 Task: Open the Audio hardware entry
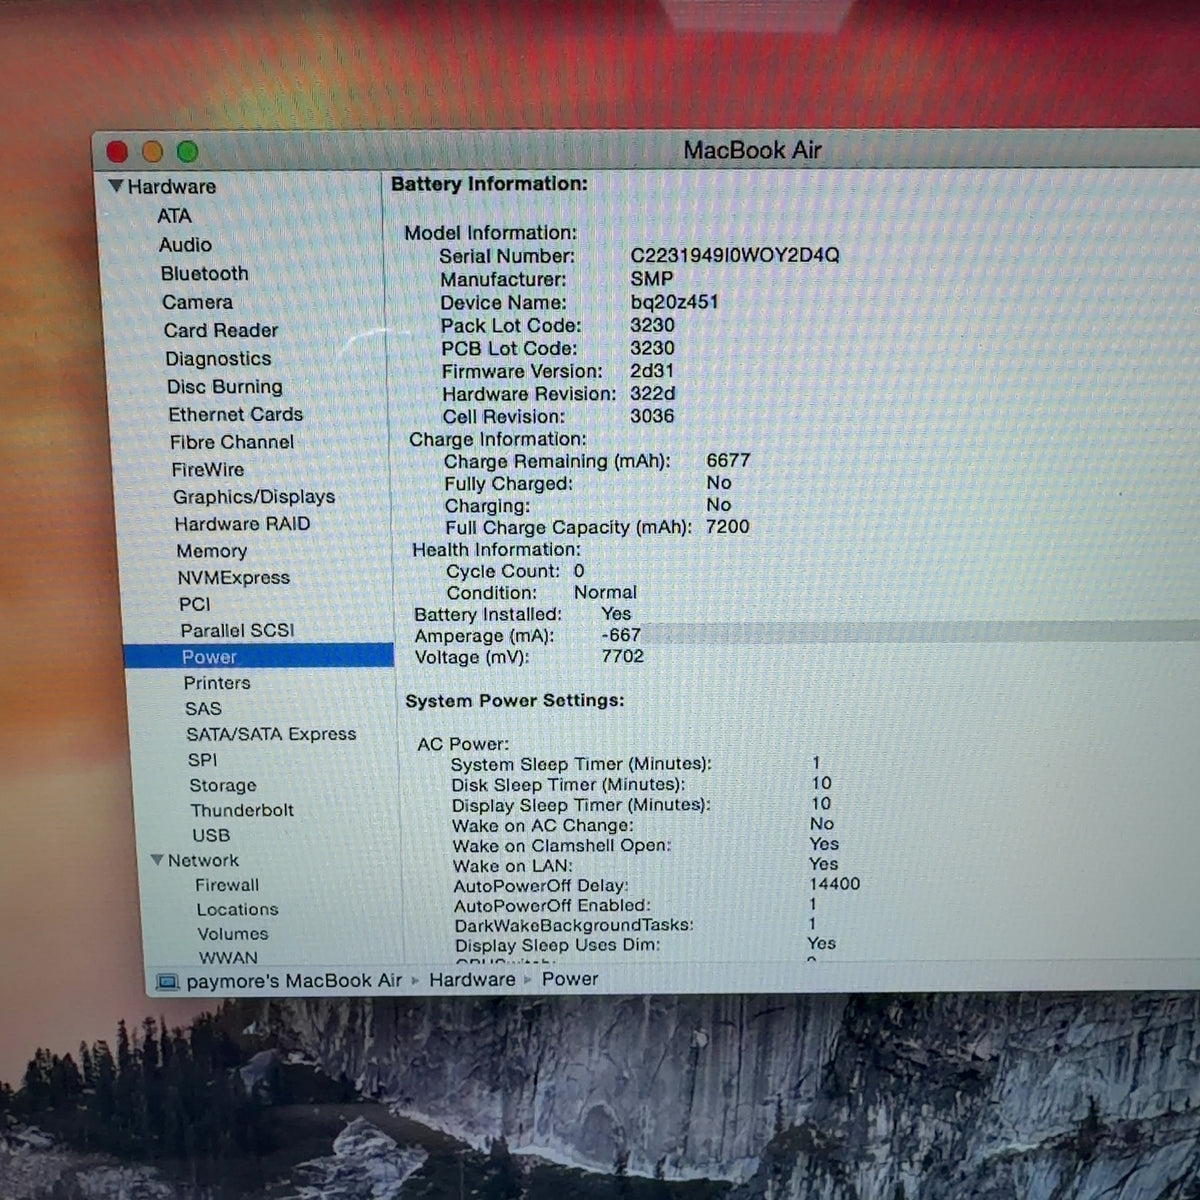[185, 245]
